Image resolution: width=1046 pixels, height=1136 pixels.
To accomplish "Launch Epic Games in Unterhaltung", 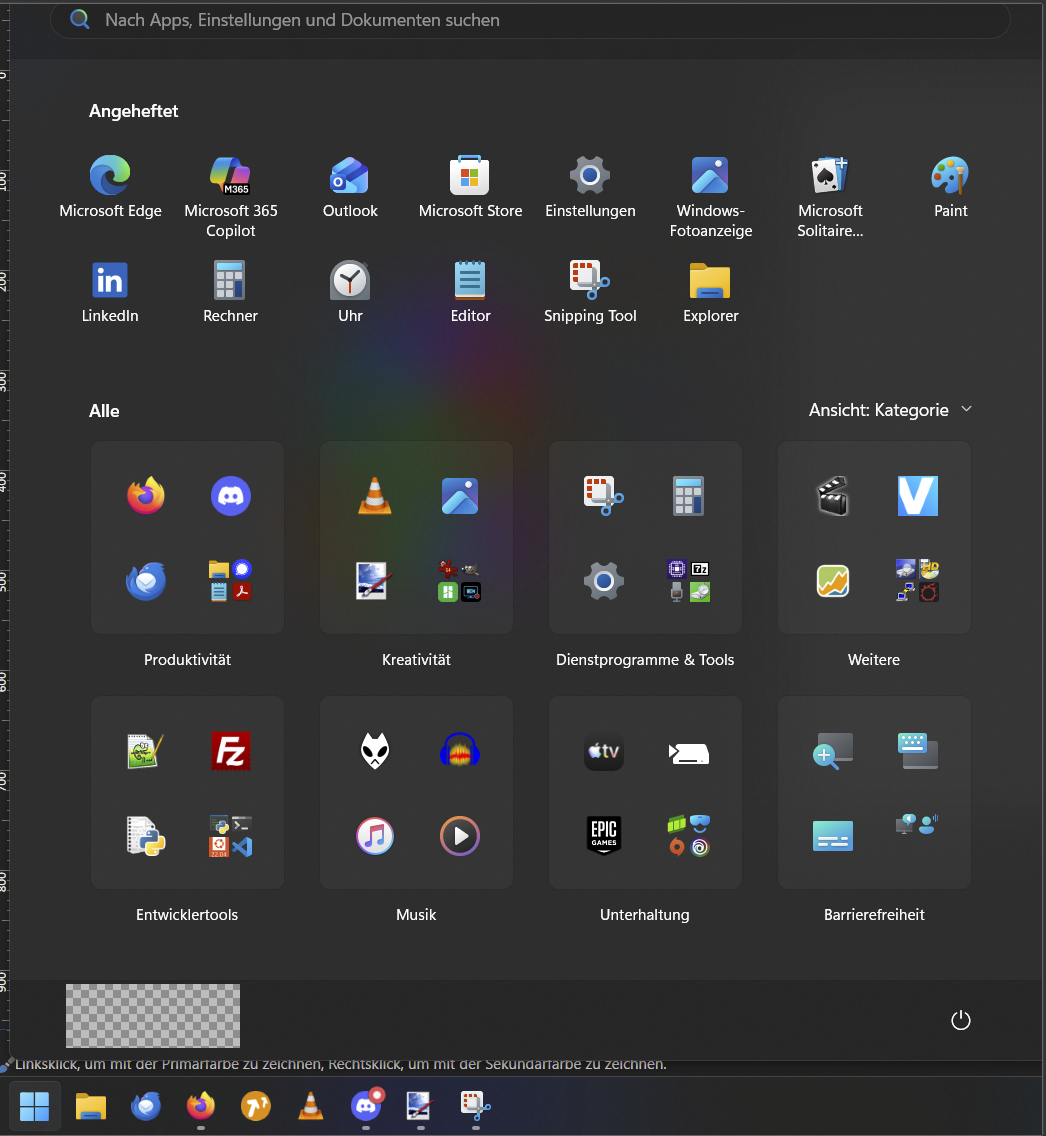I will click(x=603, y=836).
